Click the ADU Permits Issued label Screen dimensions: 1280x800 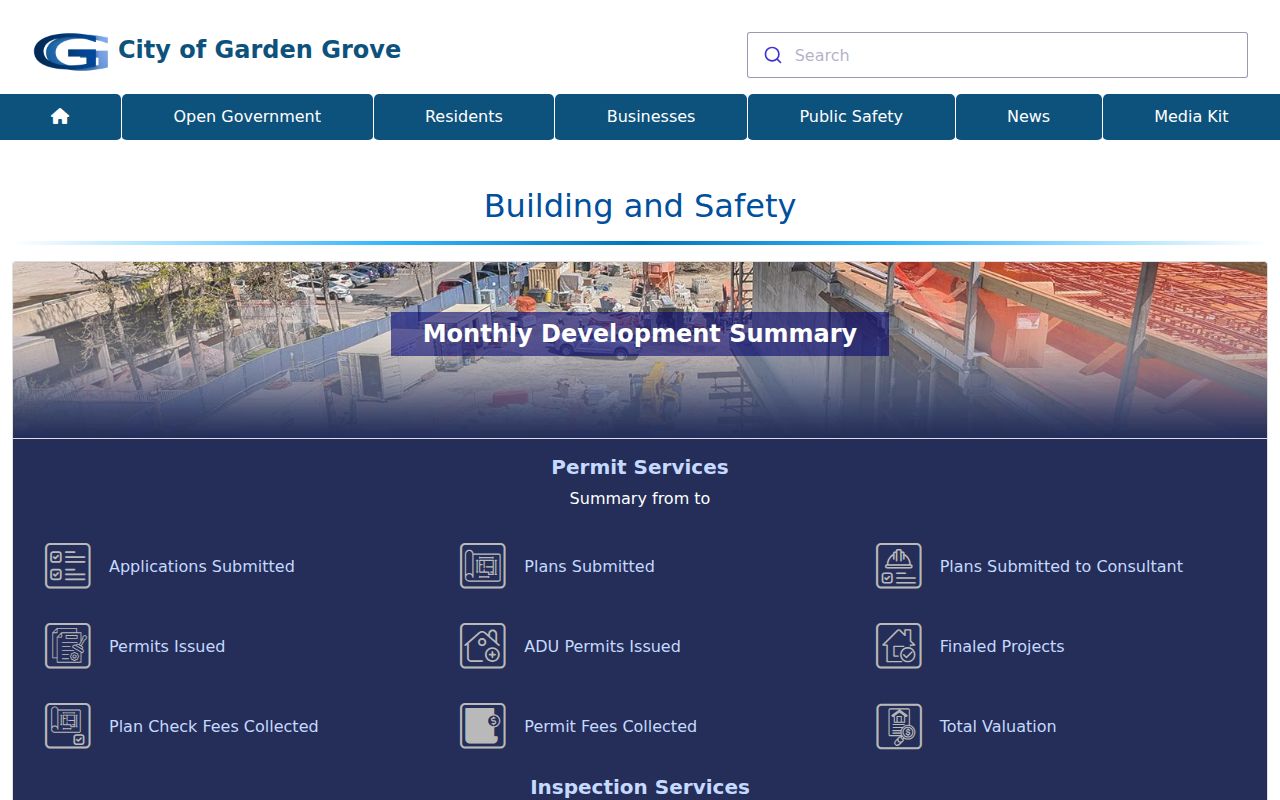[x=602, y=646]
